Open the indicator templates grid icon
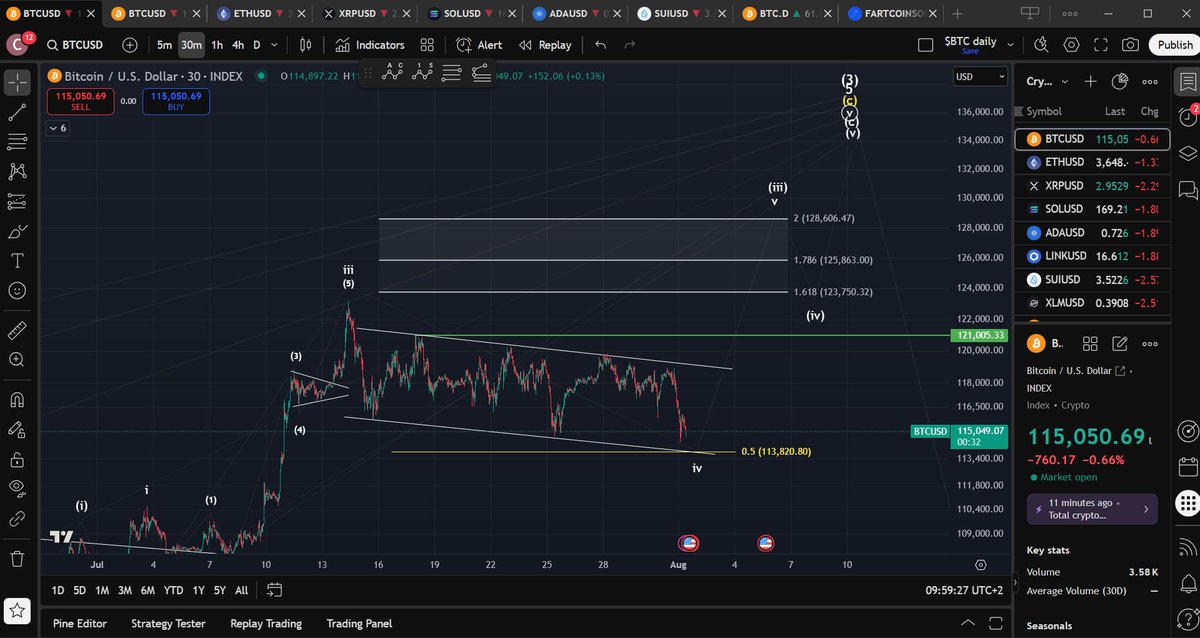 (x=427, y=45)
